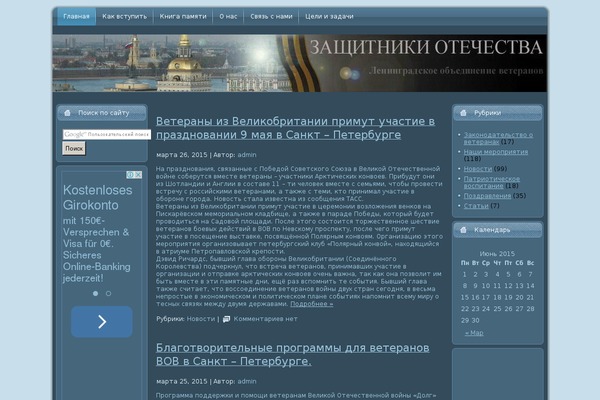Focus the Google custom search field
Screen dimensions: 600x400
coord(107,134)
